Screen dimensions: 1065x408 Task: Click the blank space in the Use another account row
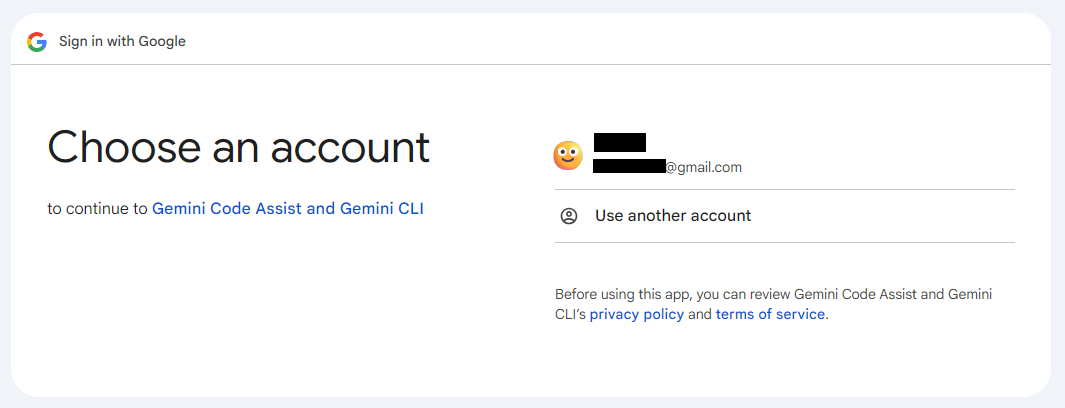[883, 216]
